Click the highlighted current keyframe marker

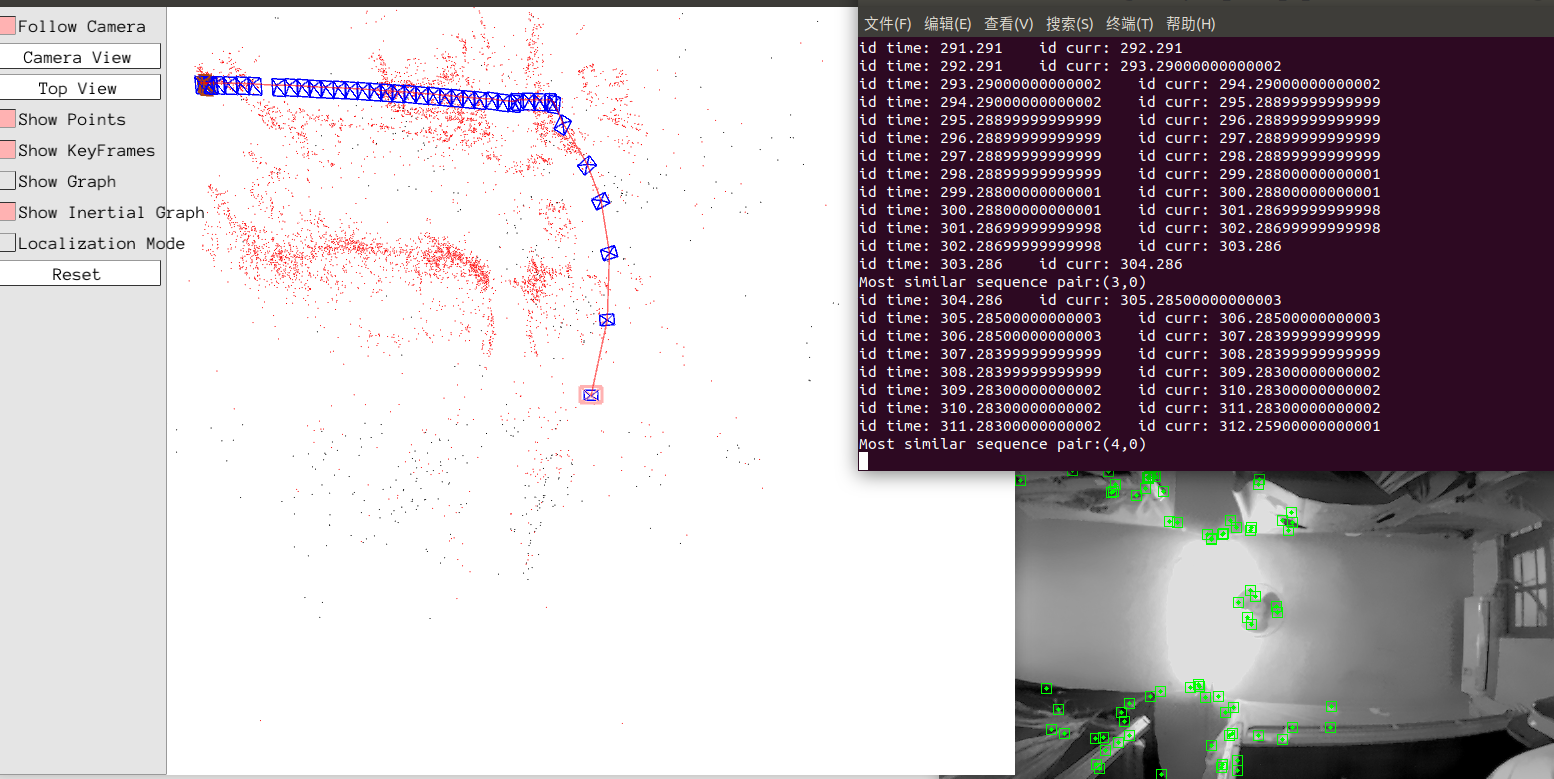pyautogui.click(x=590, y=394)
